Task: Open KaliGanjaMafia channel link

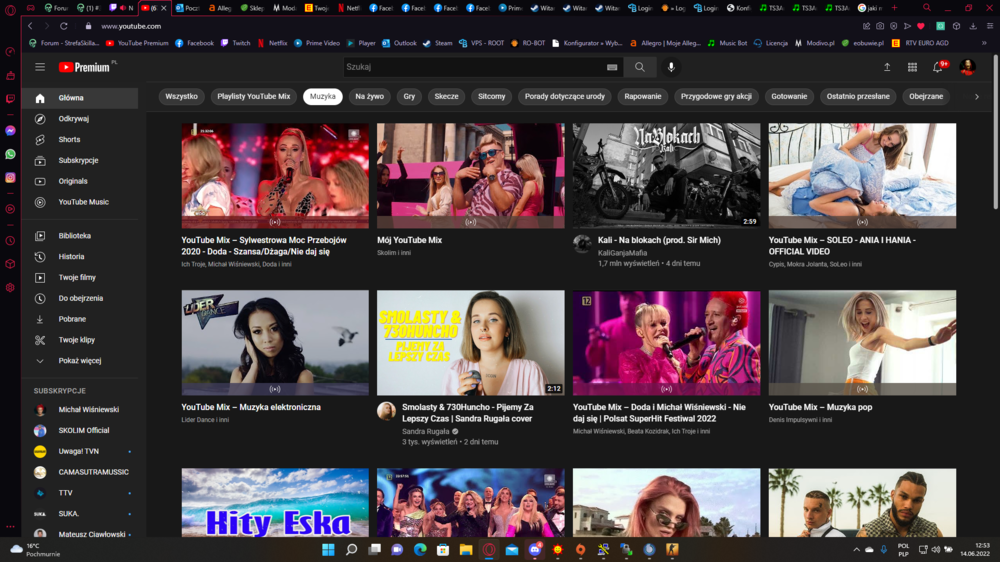Action: [622, 253]
